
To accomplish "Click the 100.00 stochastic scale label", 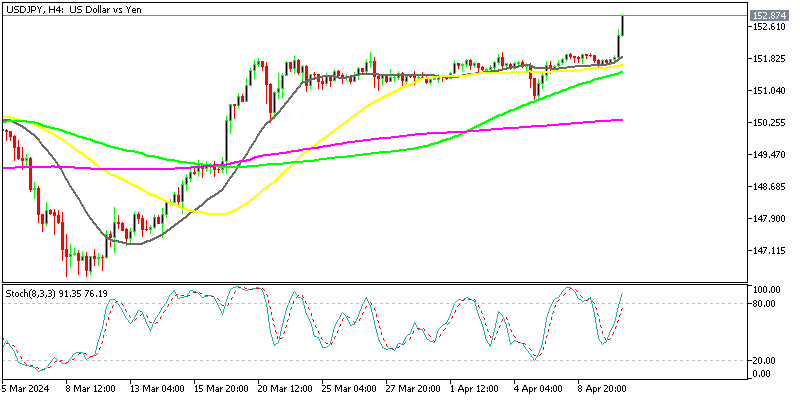I will pyautogui.click(x=766, y=290).
